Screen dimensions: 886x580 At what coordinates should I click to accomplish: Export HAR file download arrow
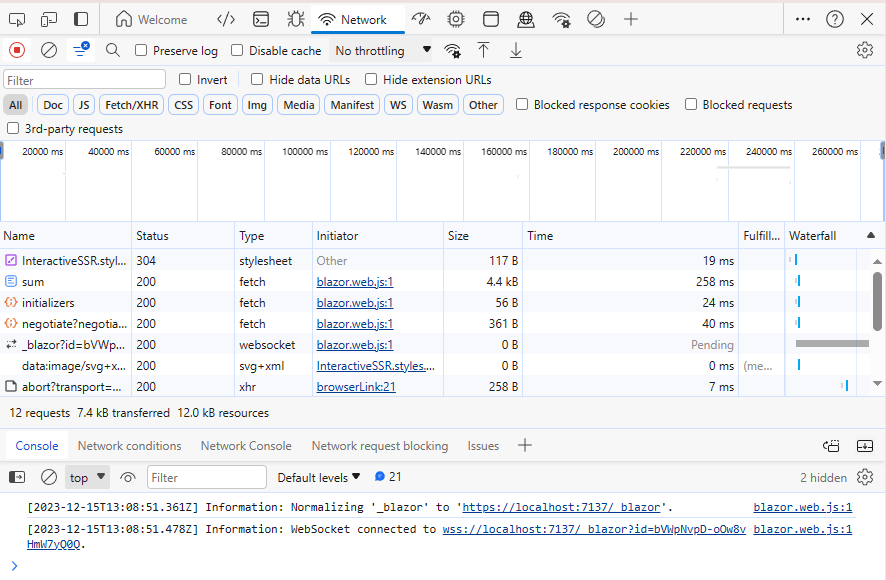pyautogui.click(x=515, y=51)
